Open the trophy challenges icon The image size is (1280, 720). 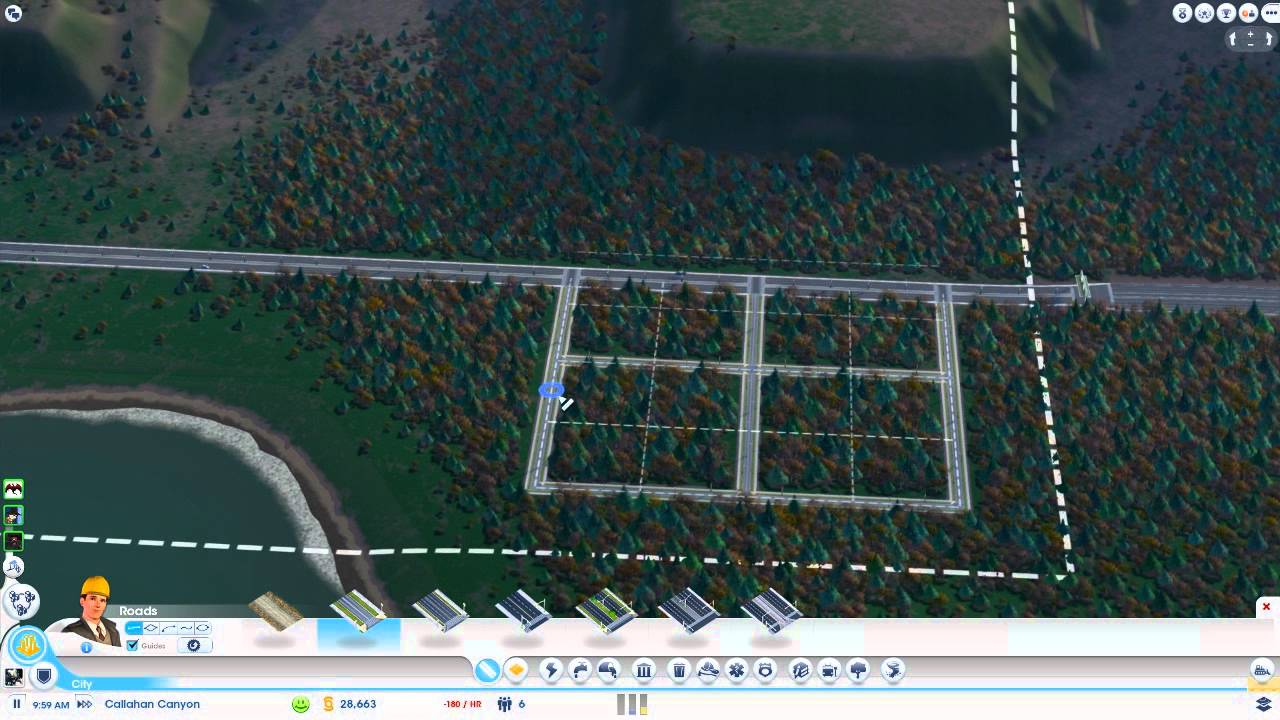coord(1226,13)
